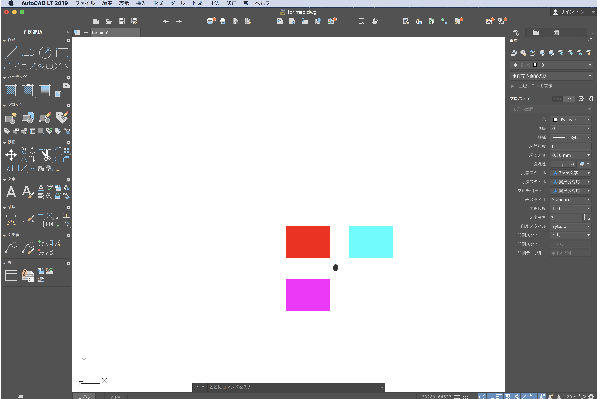Select the Trim scissors tool
600x399 pixels.
point(46,155)
